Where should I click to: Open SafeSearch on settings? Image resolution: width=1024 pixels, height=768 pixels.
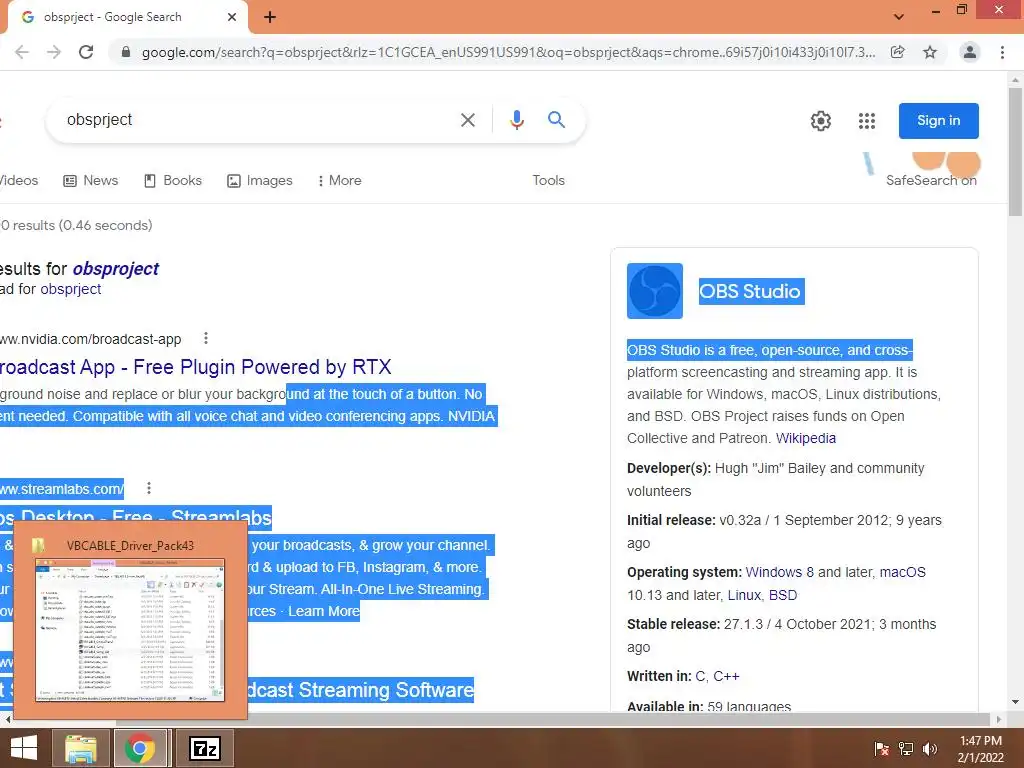tap(931, 180)
